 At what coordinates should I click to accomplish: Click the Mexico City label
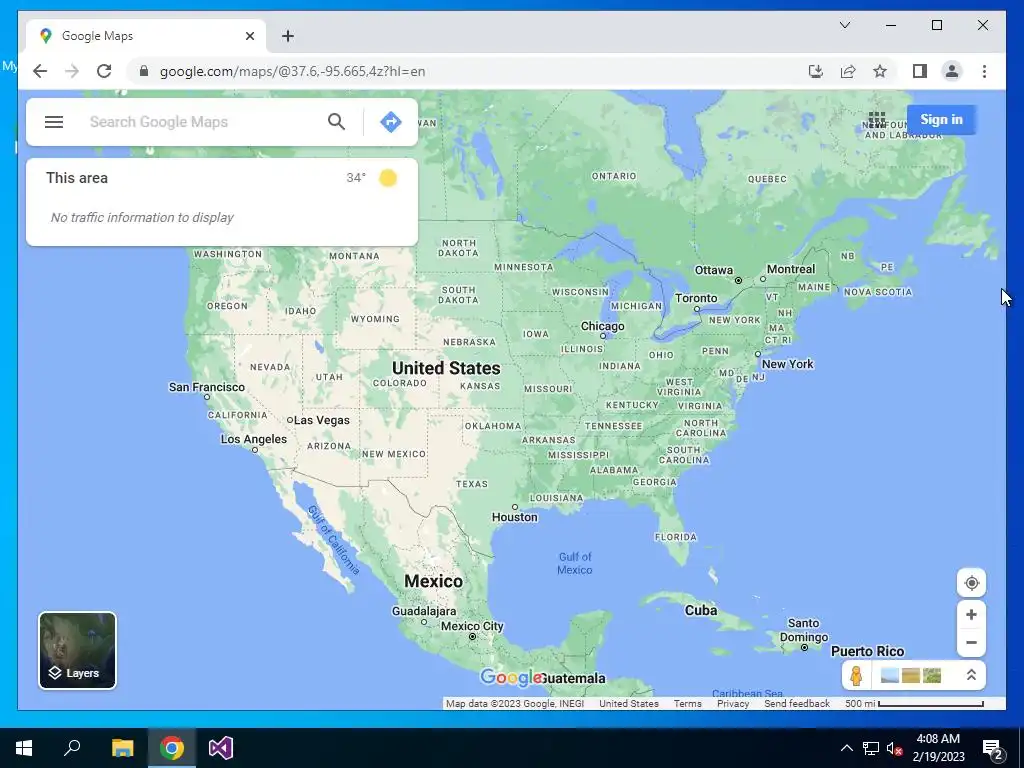(472, 626)
